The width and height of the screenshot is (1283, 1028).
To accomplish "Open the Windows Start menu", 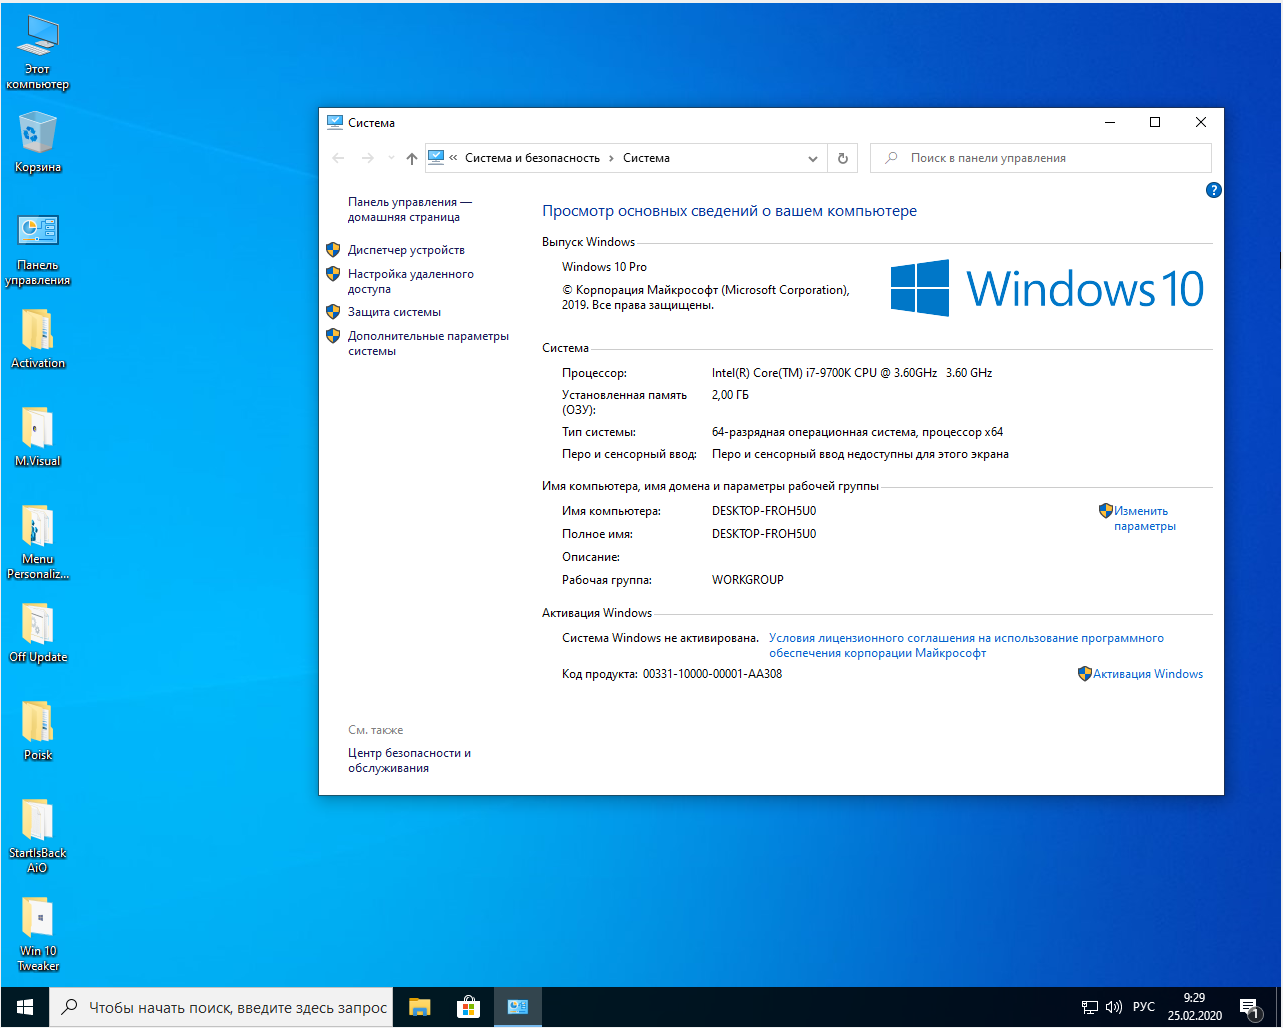I will 24,1007.
